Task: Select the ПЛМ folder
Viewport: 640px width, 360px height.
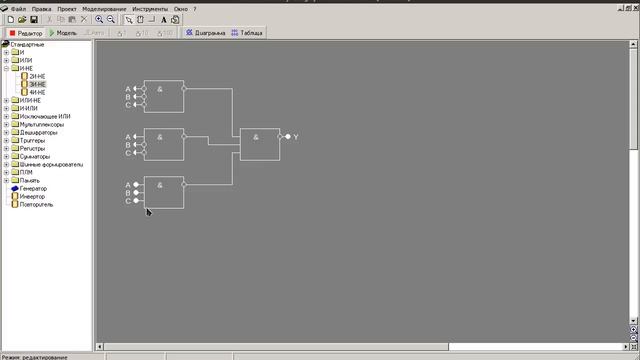Action: pyautogui.click(x=26, y=173)
